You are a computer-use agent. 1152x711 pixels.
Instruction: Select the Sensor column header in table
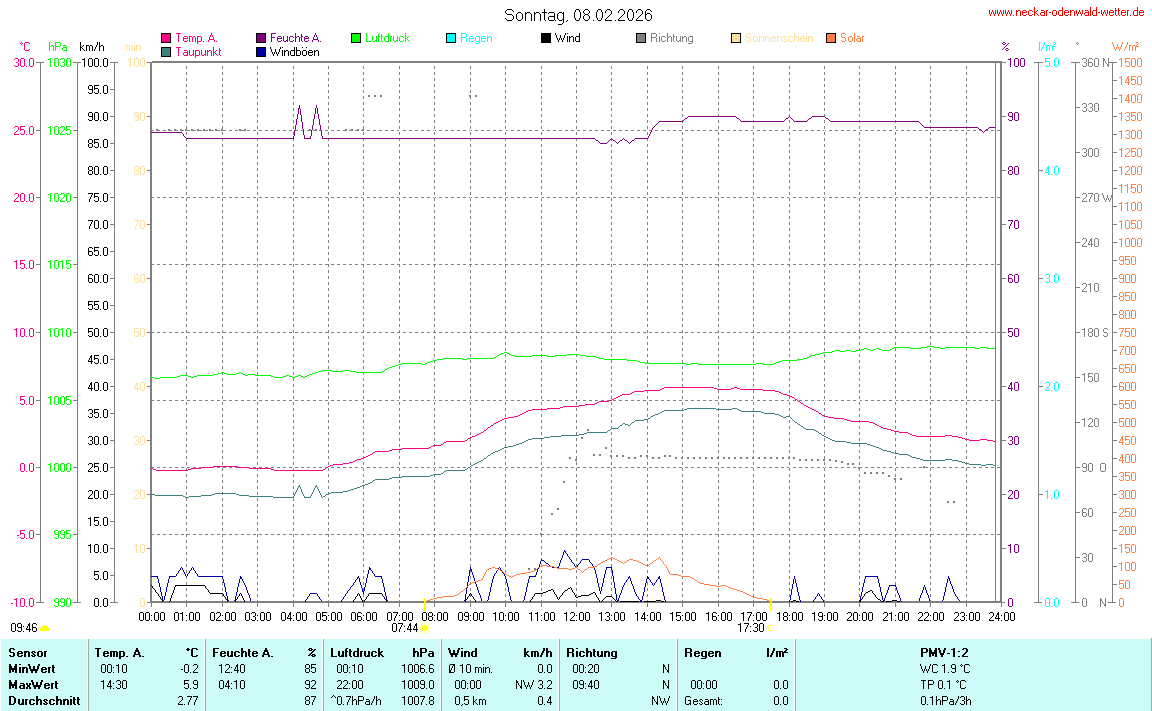pos(28,653)
